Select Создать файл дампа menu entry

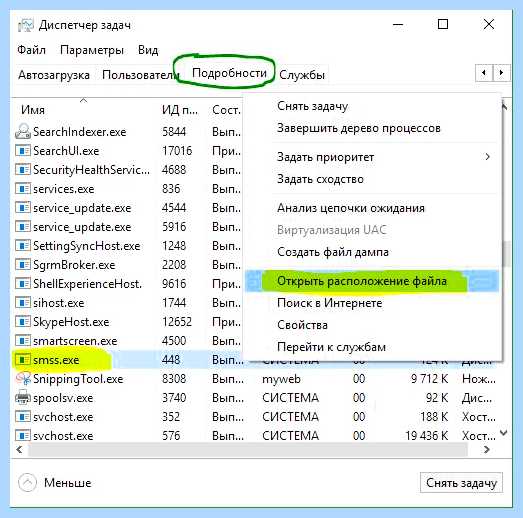pyautogui.click(x=333, y=252)
